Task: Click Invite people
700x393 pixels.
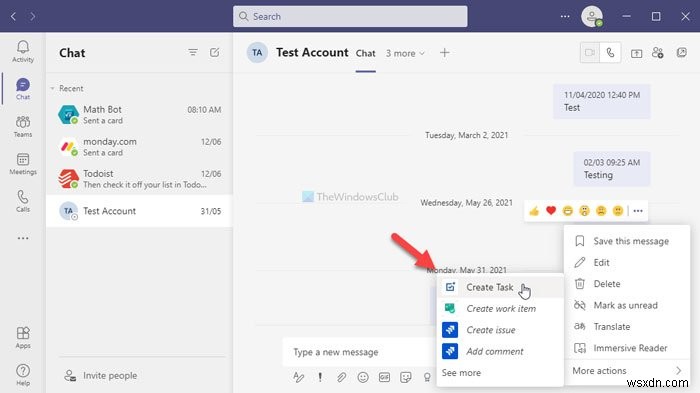Action: click(x=100, y=376)
